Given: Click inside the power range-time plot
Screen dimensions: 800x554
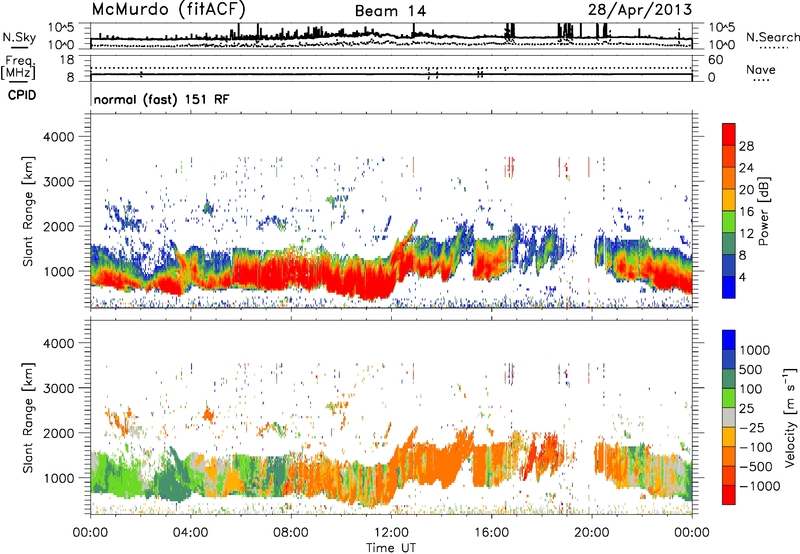Looking at the screenshot, I should 391,211.
